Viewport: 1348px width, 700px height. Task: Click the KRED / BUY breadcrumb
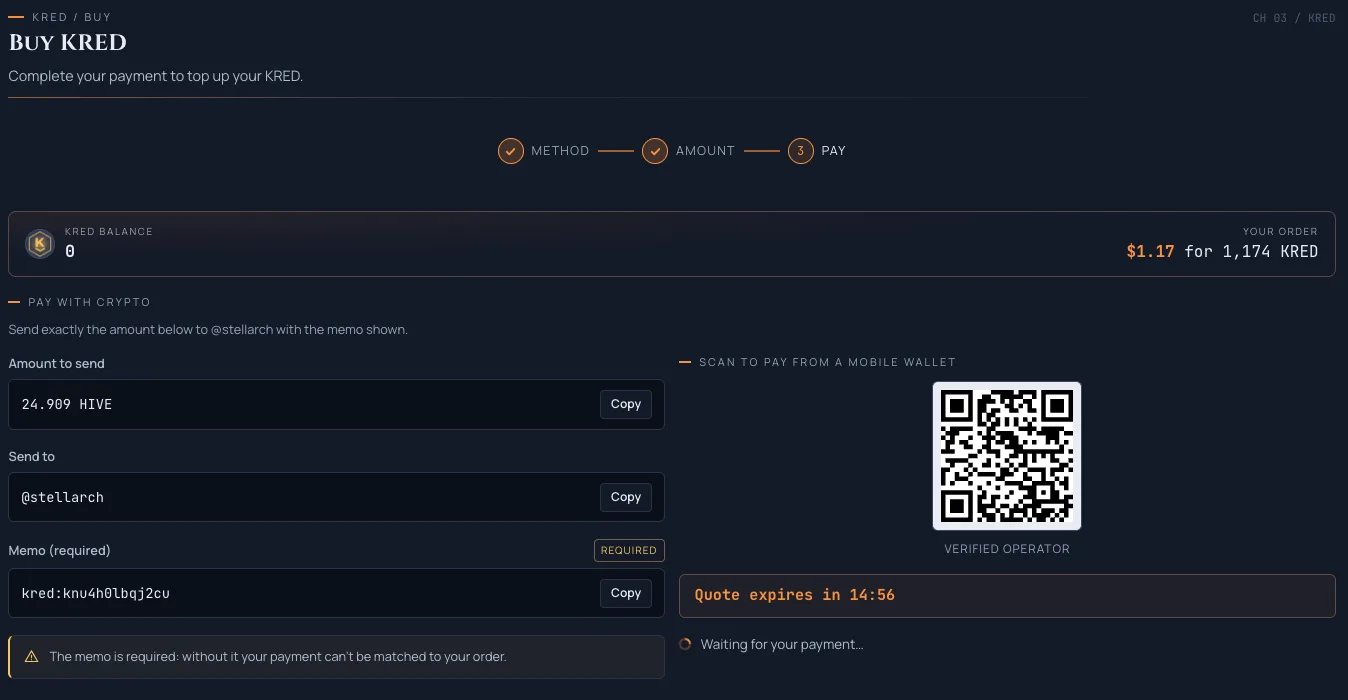click(71, 17)
